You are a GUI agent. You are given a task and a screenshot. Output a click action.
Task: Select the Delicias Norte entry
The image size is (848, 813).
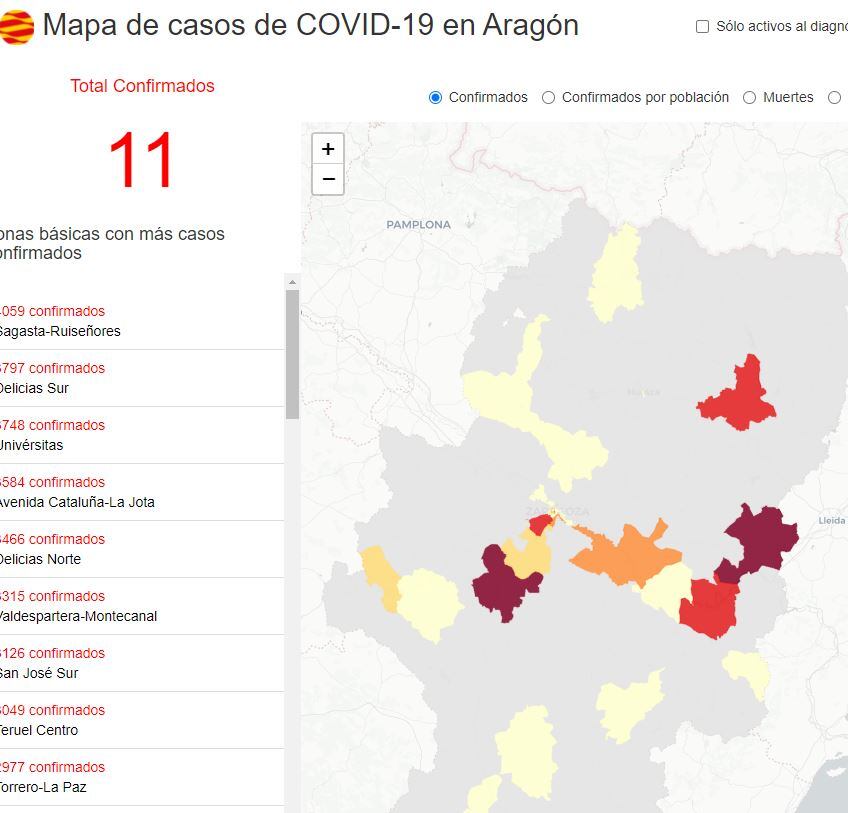[41, 559]
